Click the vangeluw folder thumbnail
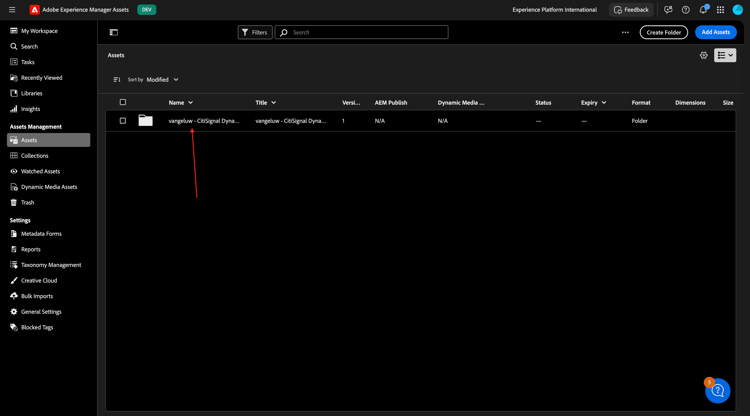This screenshot has height=416, width=750. (145, 120)
